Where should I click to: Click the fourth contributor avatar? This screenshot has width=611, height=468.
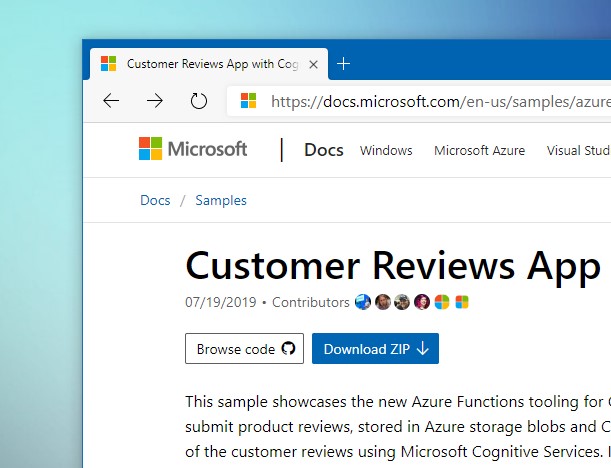[x=422, y=302]
